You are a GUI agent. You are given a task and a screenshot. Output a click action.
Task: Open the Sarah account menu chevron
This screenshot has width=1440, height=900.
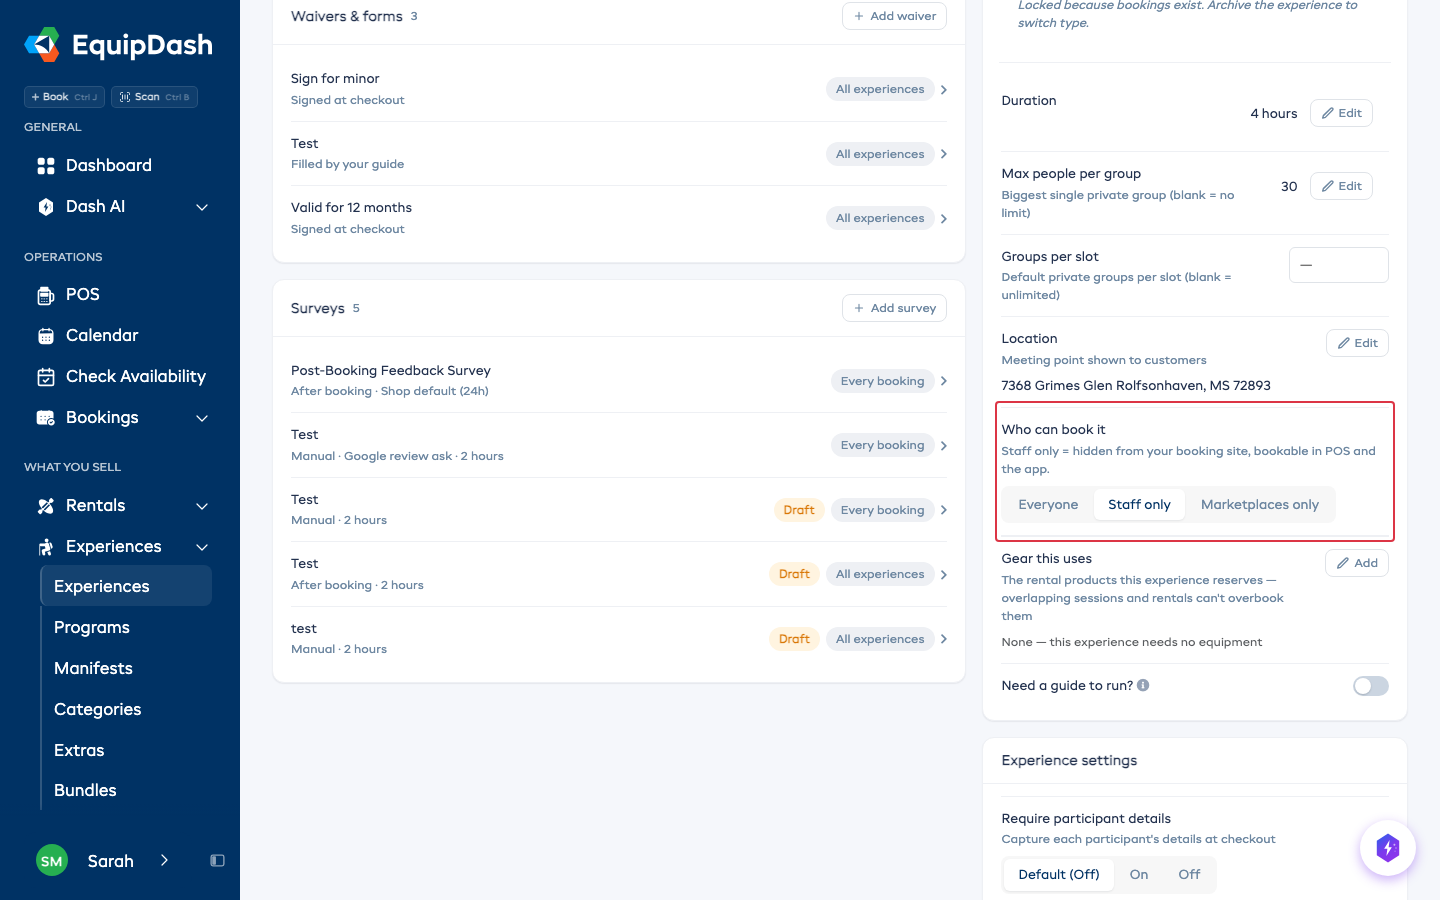[164, 861]
